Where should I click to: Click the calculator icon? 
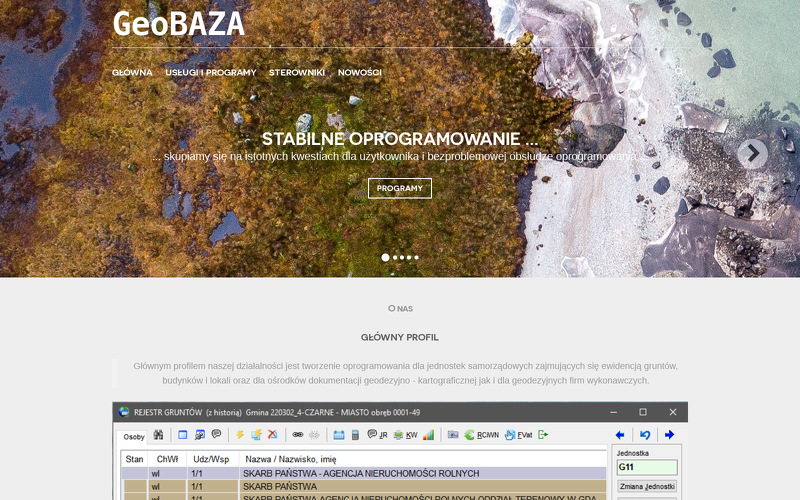356,435
